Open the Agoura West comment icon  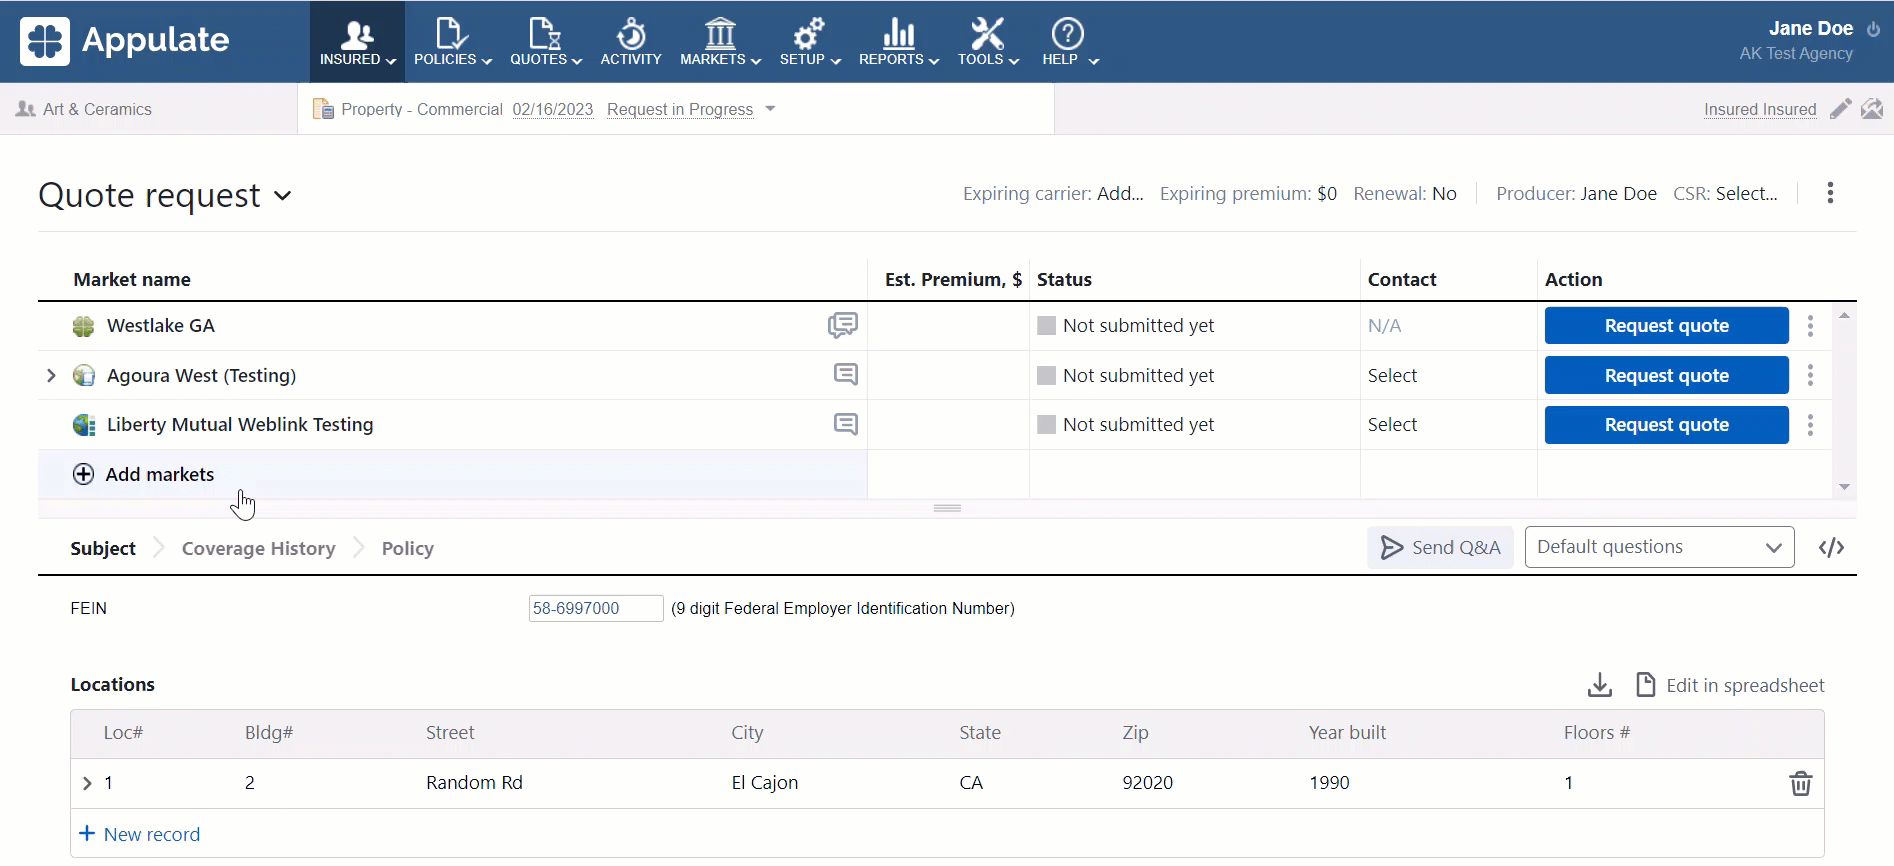(845, 374)
